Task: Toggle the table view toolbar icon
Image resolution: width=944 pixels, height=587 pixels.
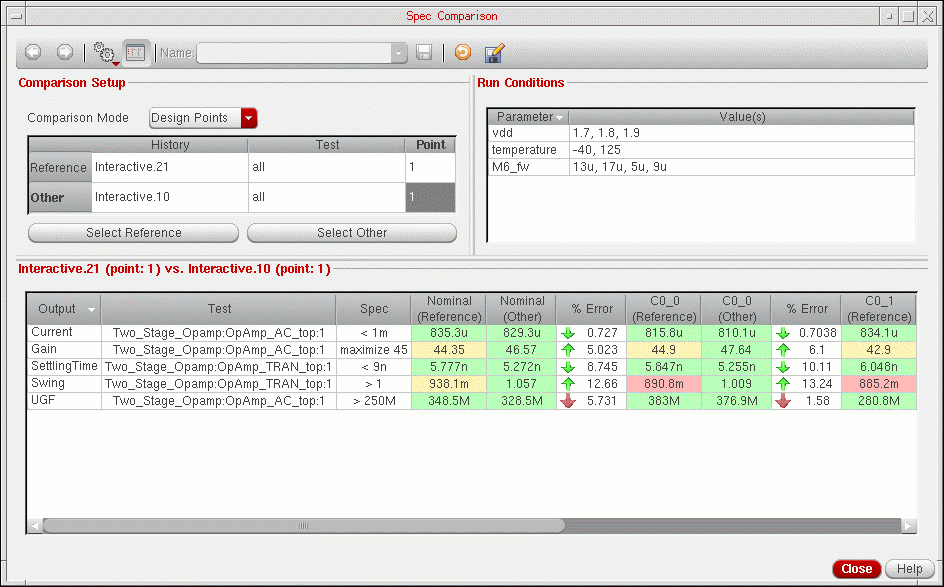Action: (136, 52)
